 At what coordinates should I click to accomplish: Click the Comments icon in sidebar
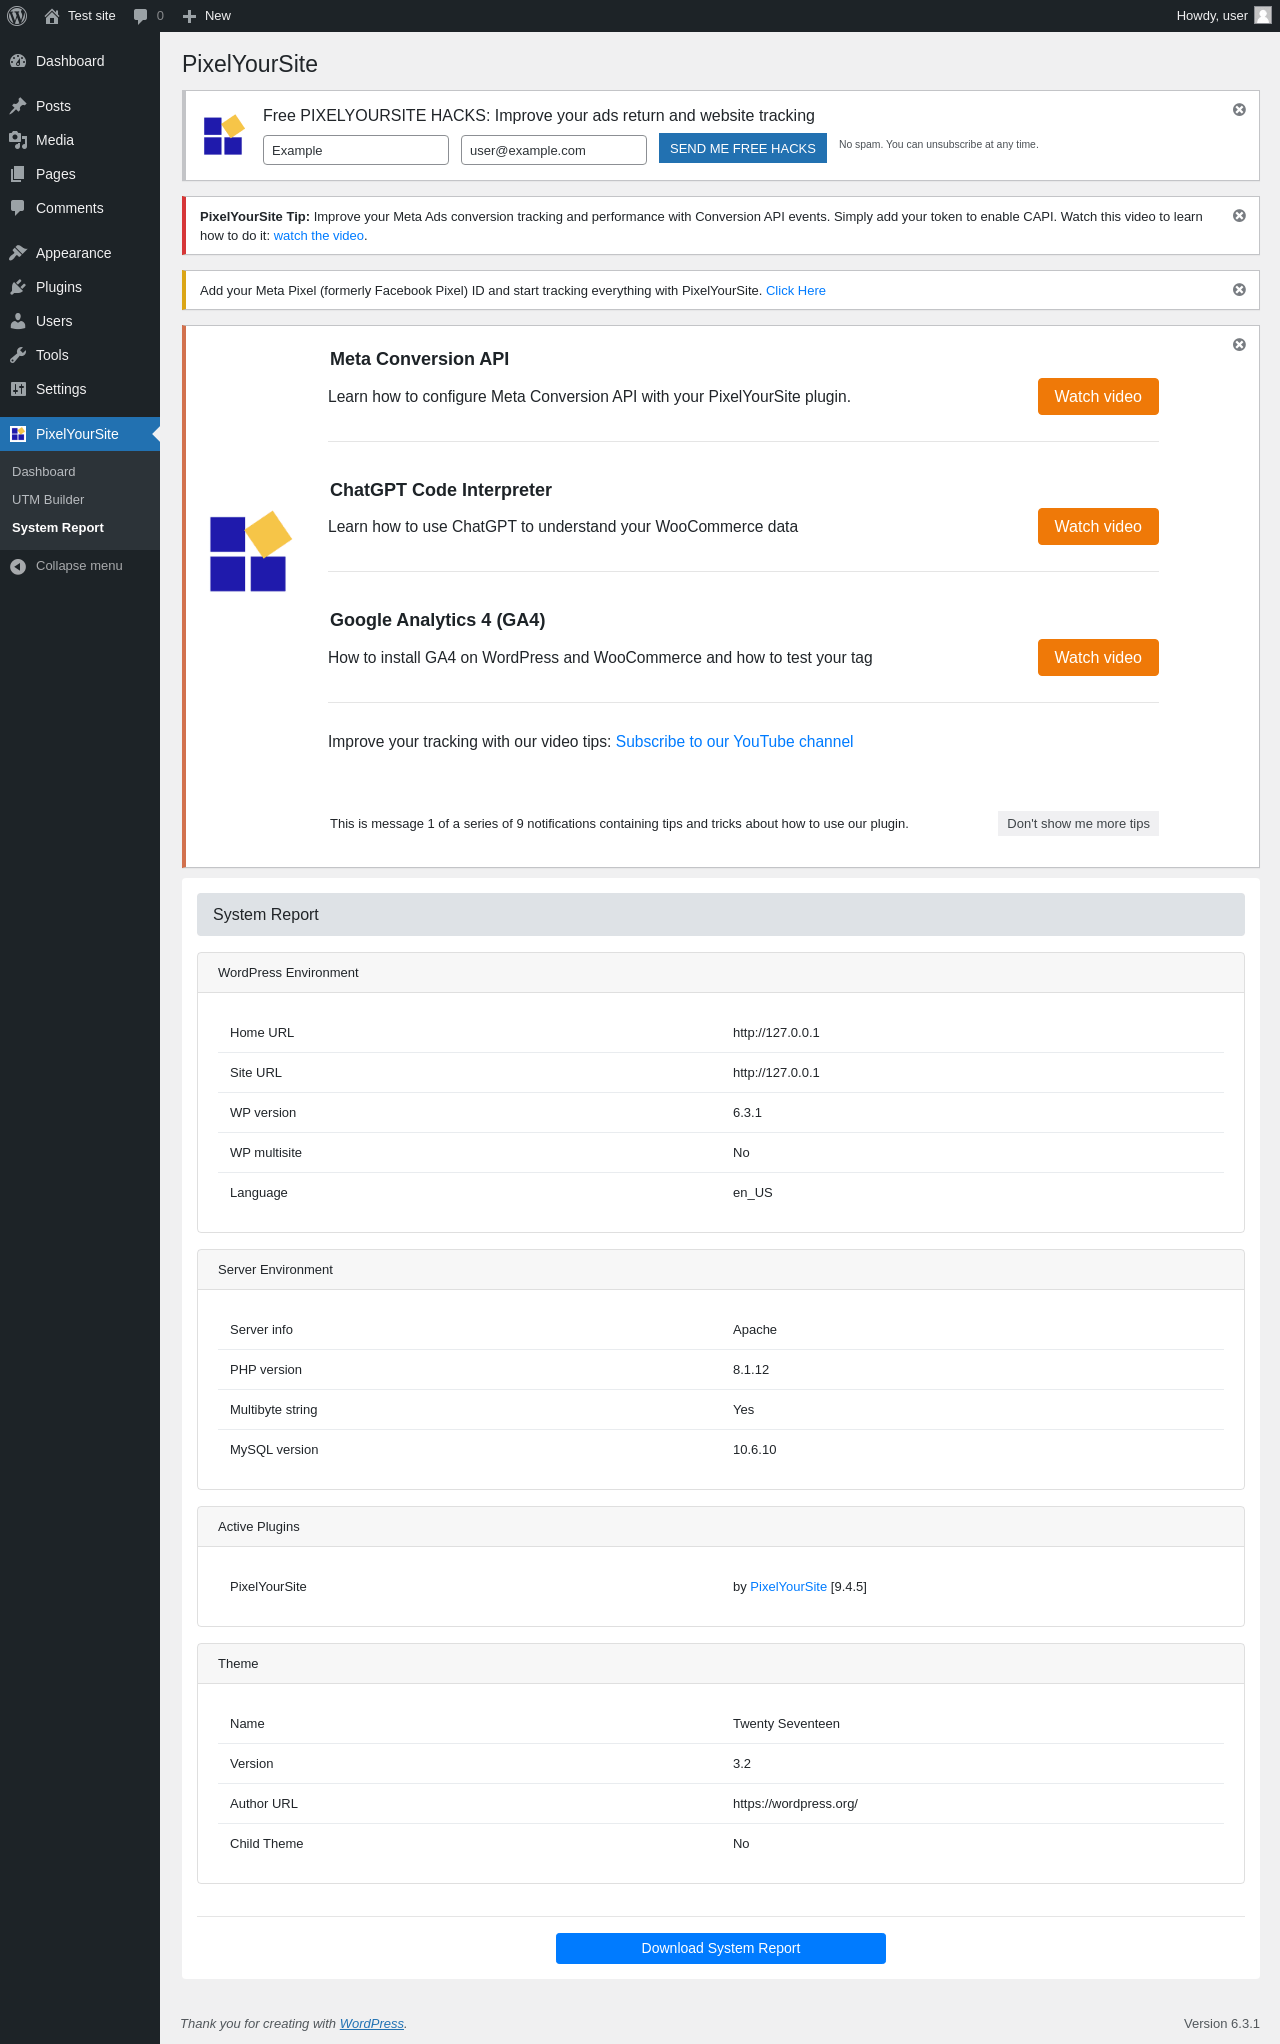(x=18, y=208)
